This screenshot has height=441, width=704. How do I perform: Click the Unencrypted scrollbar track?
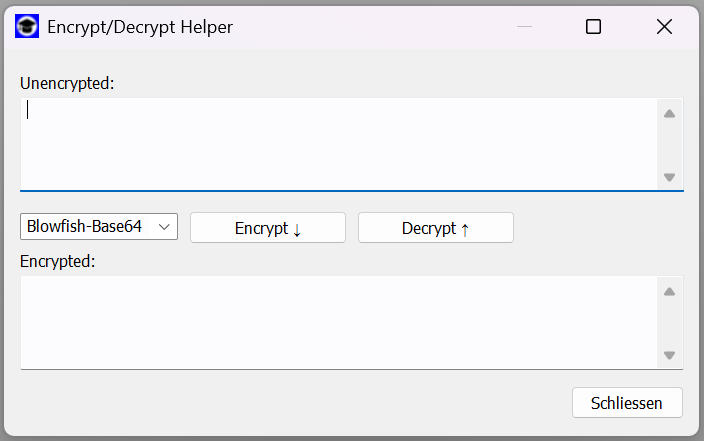tap(669, 144)
